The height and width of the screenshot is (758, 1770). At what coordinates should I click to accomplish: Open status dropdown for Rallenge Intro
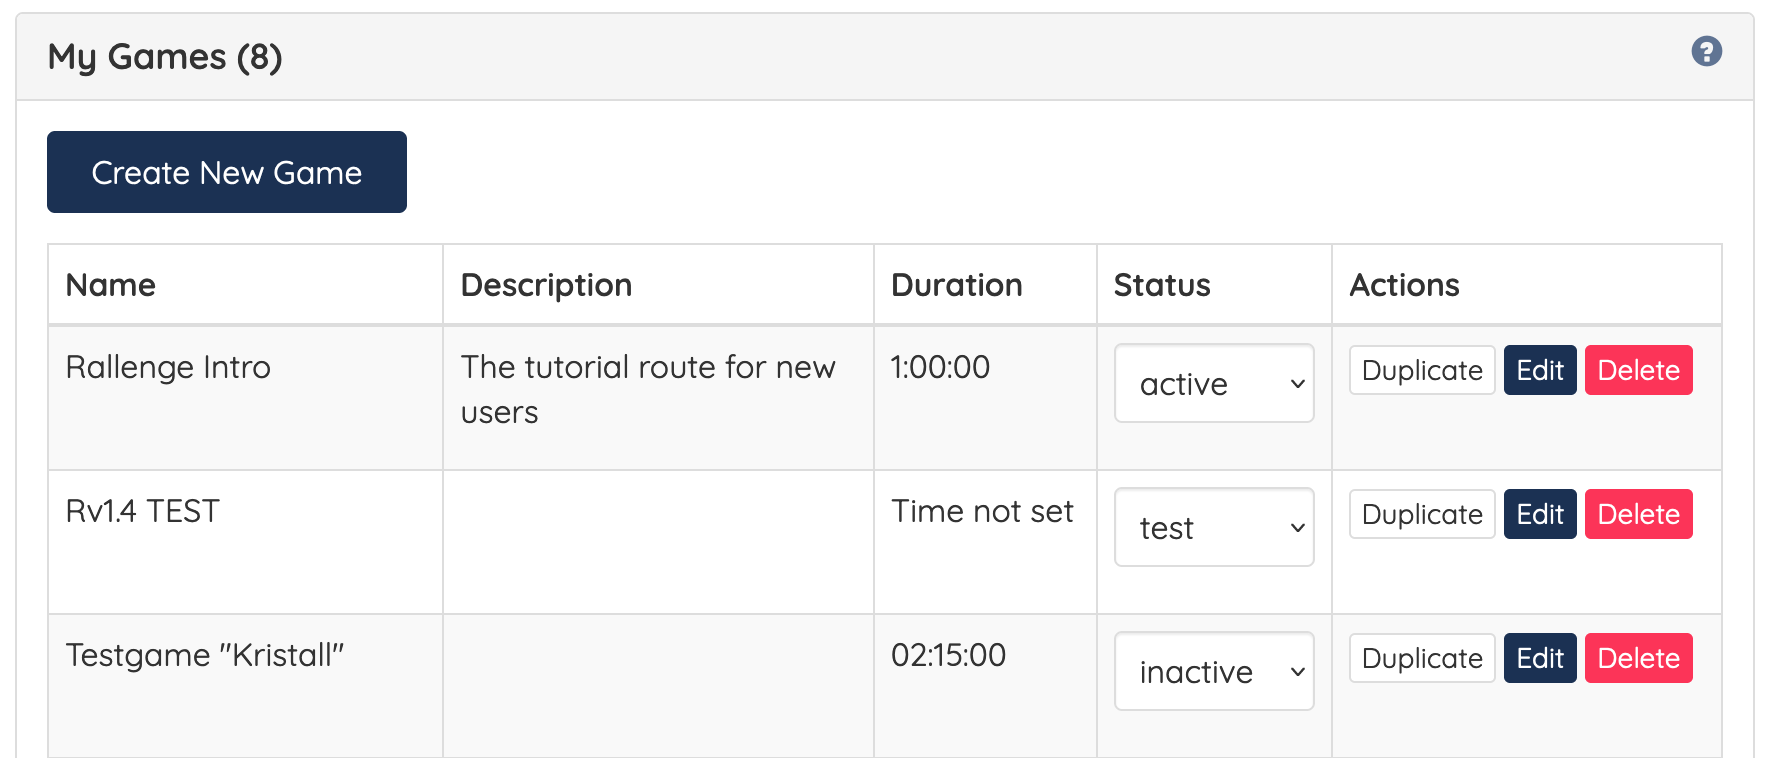(x=1214, y=383)
